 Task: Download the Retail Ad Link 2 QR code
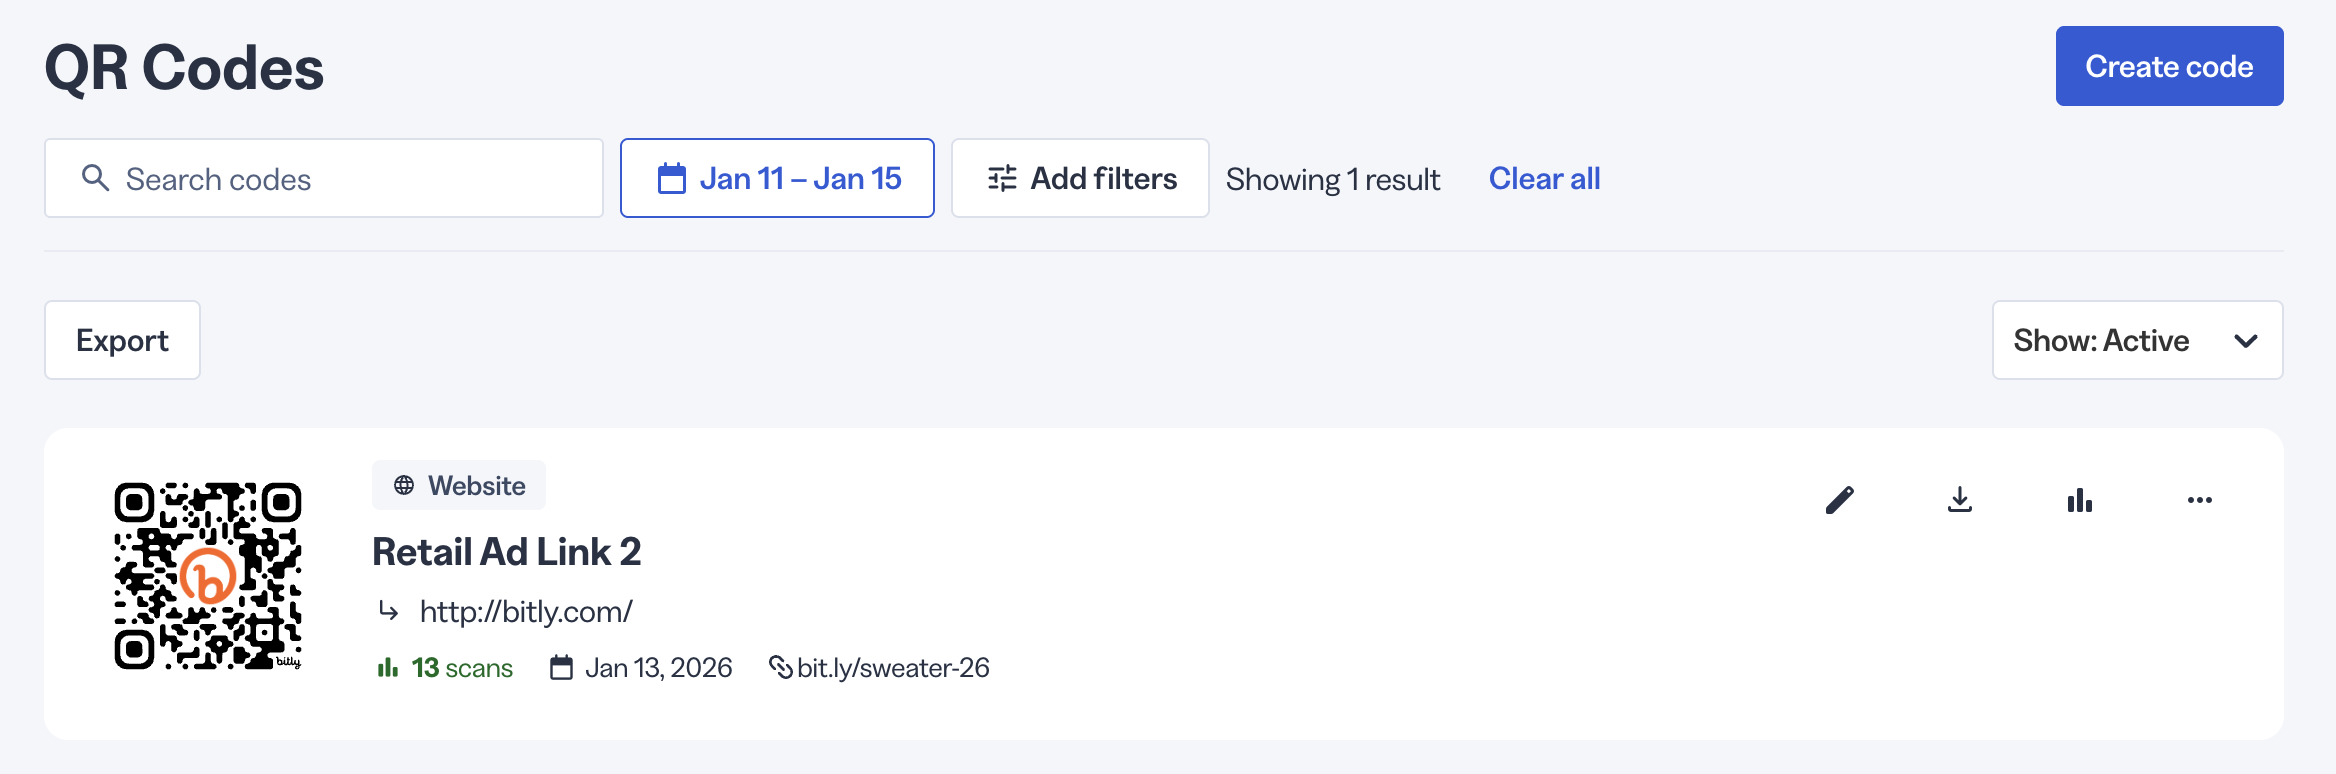[1960, 500]
